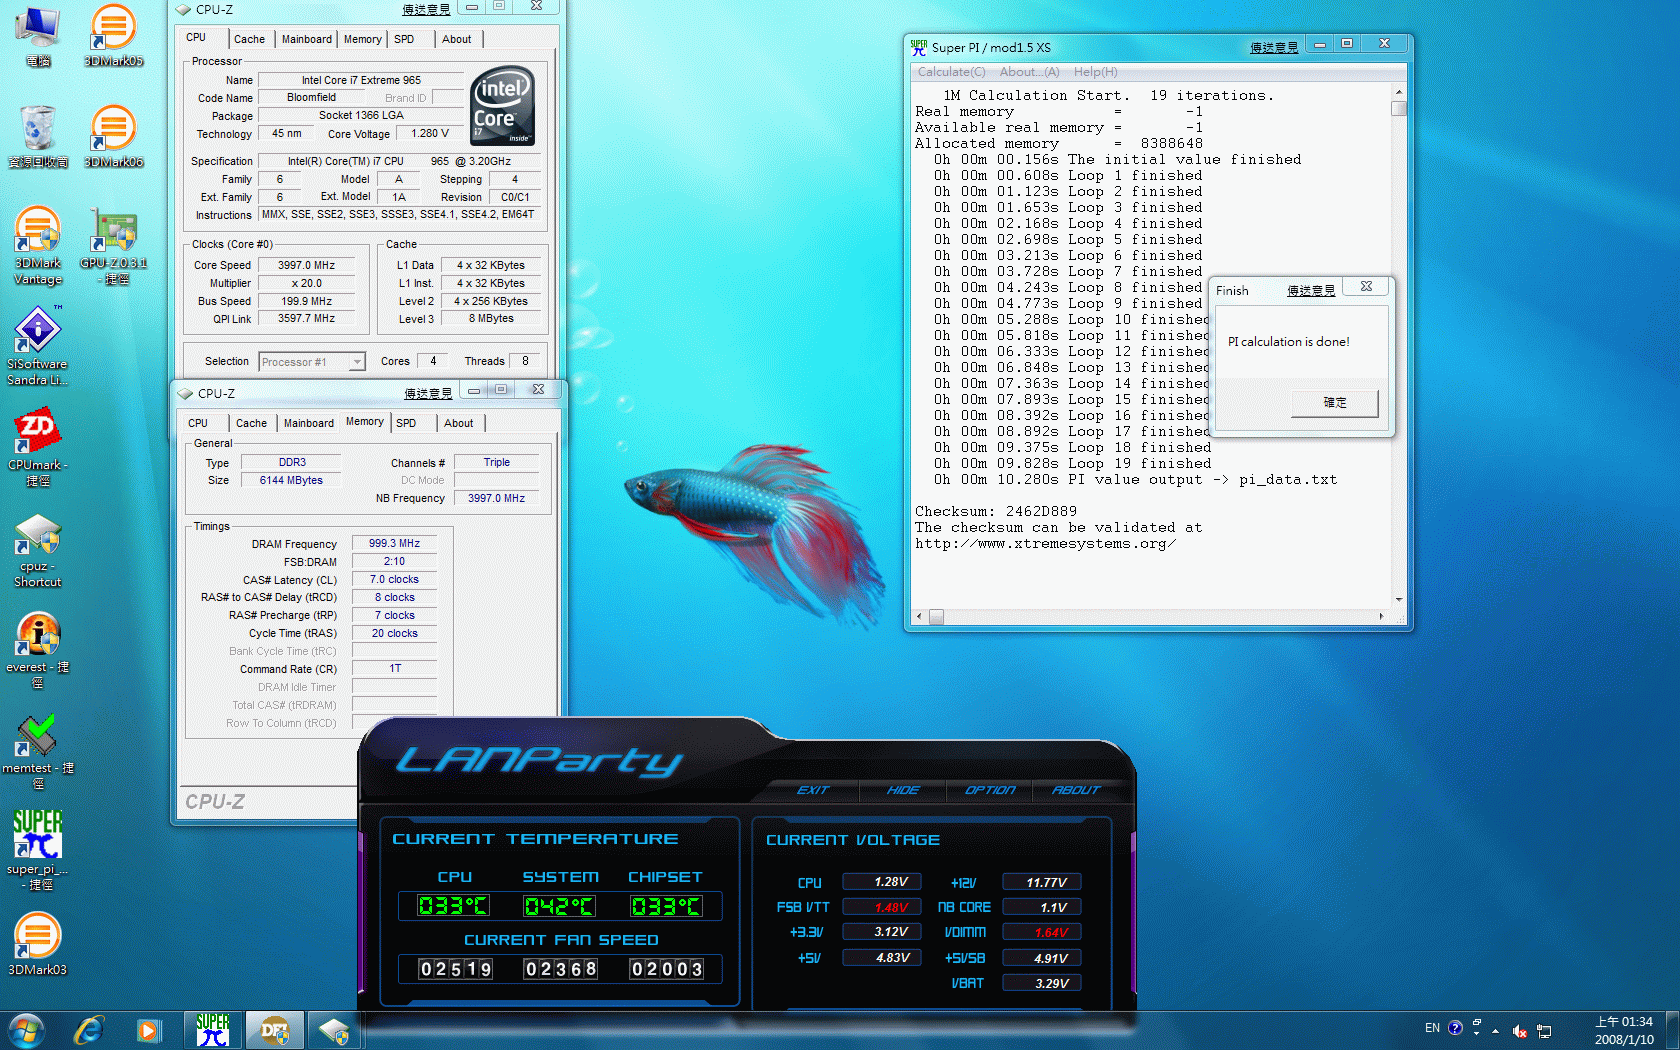Viewport: 1680px width, 1050px height.
Task: Open Mainboard tab in lower CPU-Z window
Action: (309, 423)
